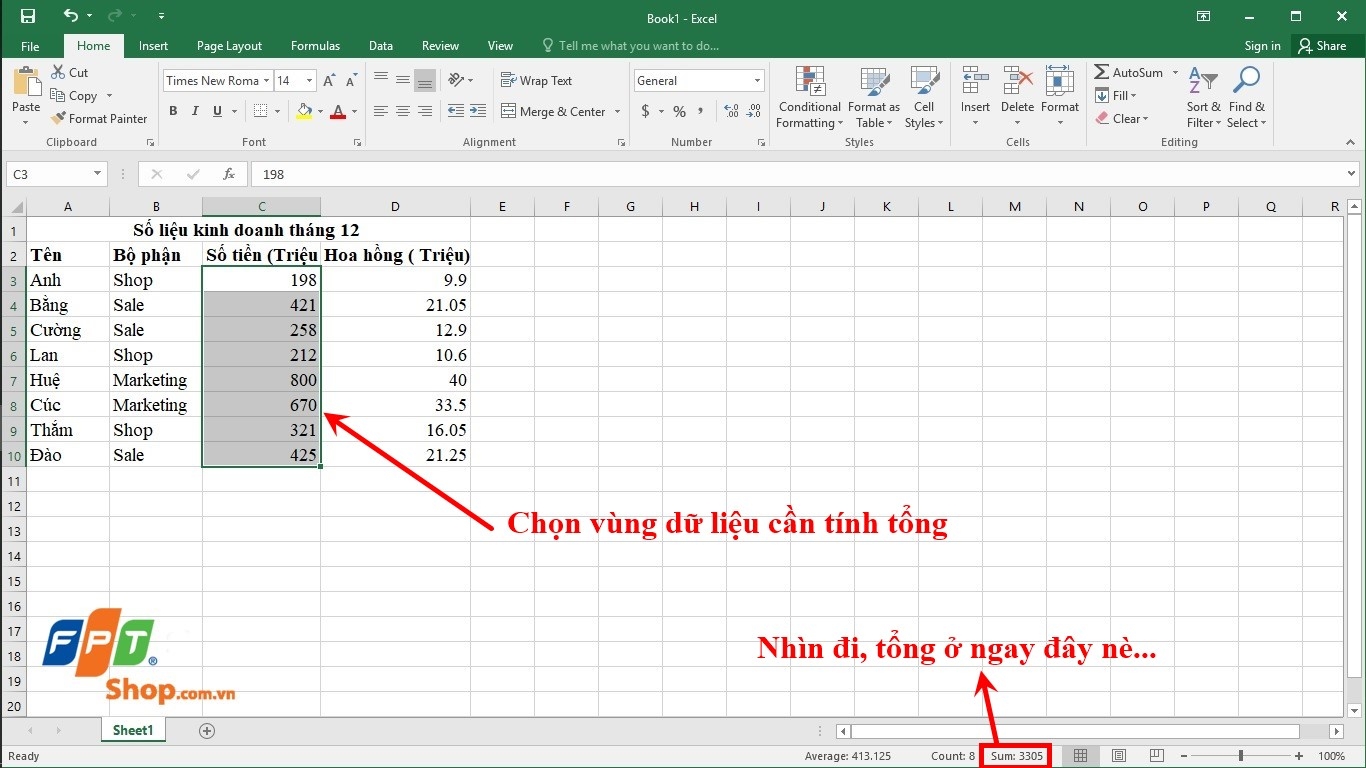
Task: Click the Name Box showing C3
Action: click(x=56, y=174)
